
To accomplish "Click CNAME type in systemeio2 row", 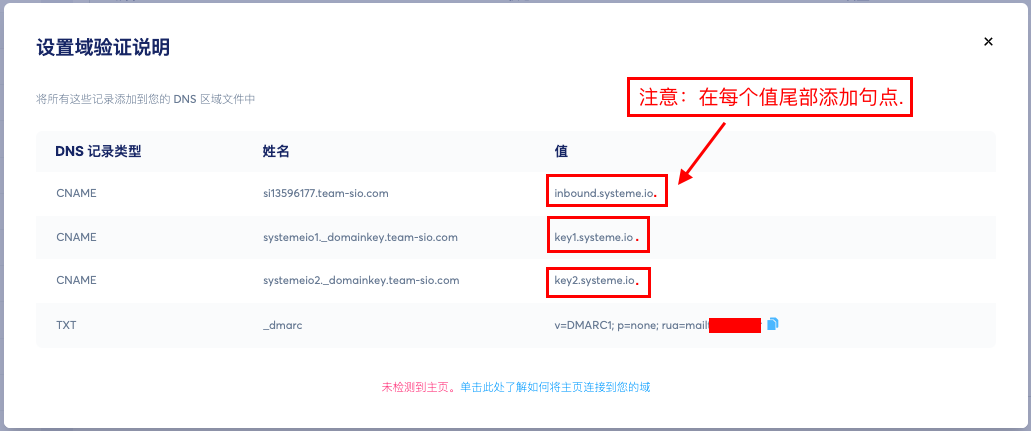I will coord(76,280).
